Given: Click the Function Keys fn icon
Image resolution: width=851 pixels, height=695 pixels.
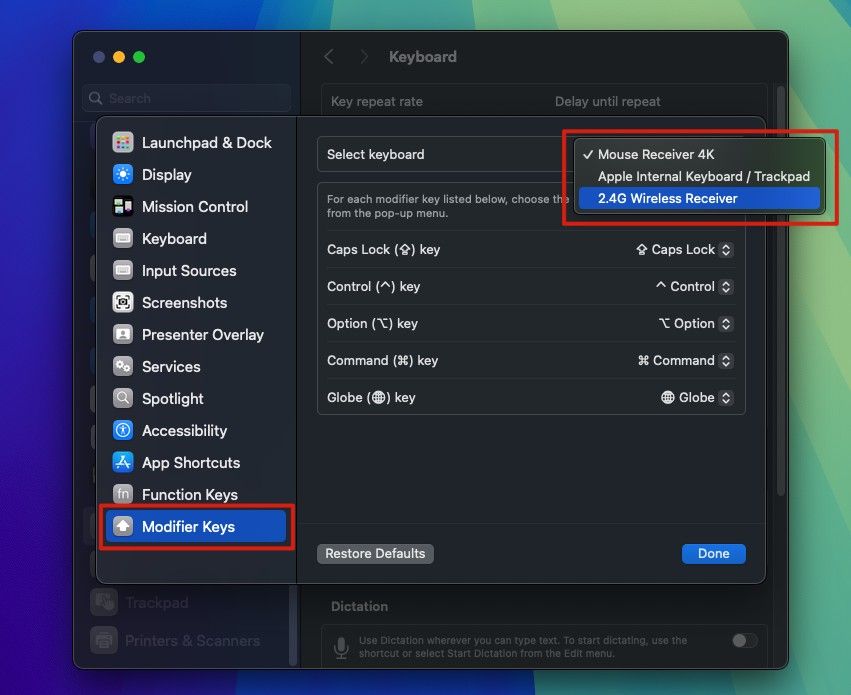Looking at the screenshot, I should 123,495.
